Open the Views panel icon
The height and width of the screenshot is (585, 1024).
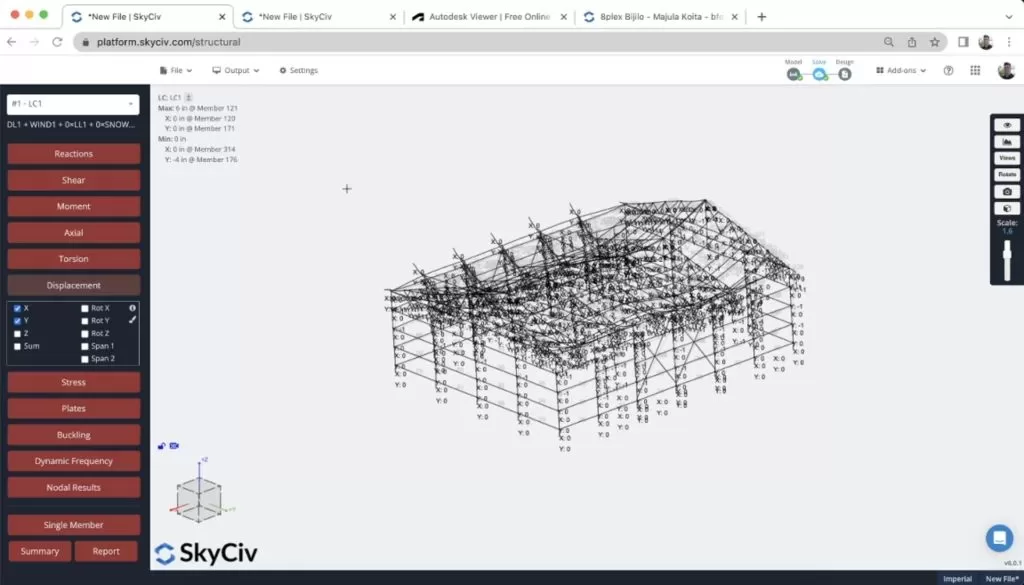tap(1006, 157)
